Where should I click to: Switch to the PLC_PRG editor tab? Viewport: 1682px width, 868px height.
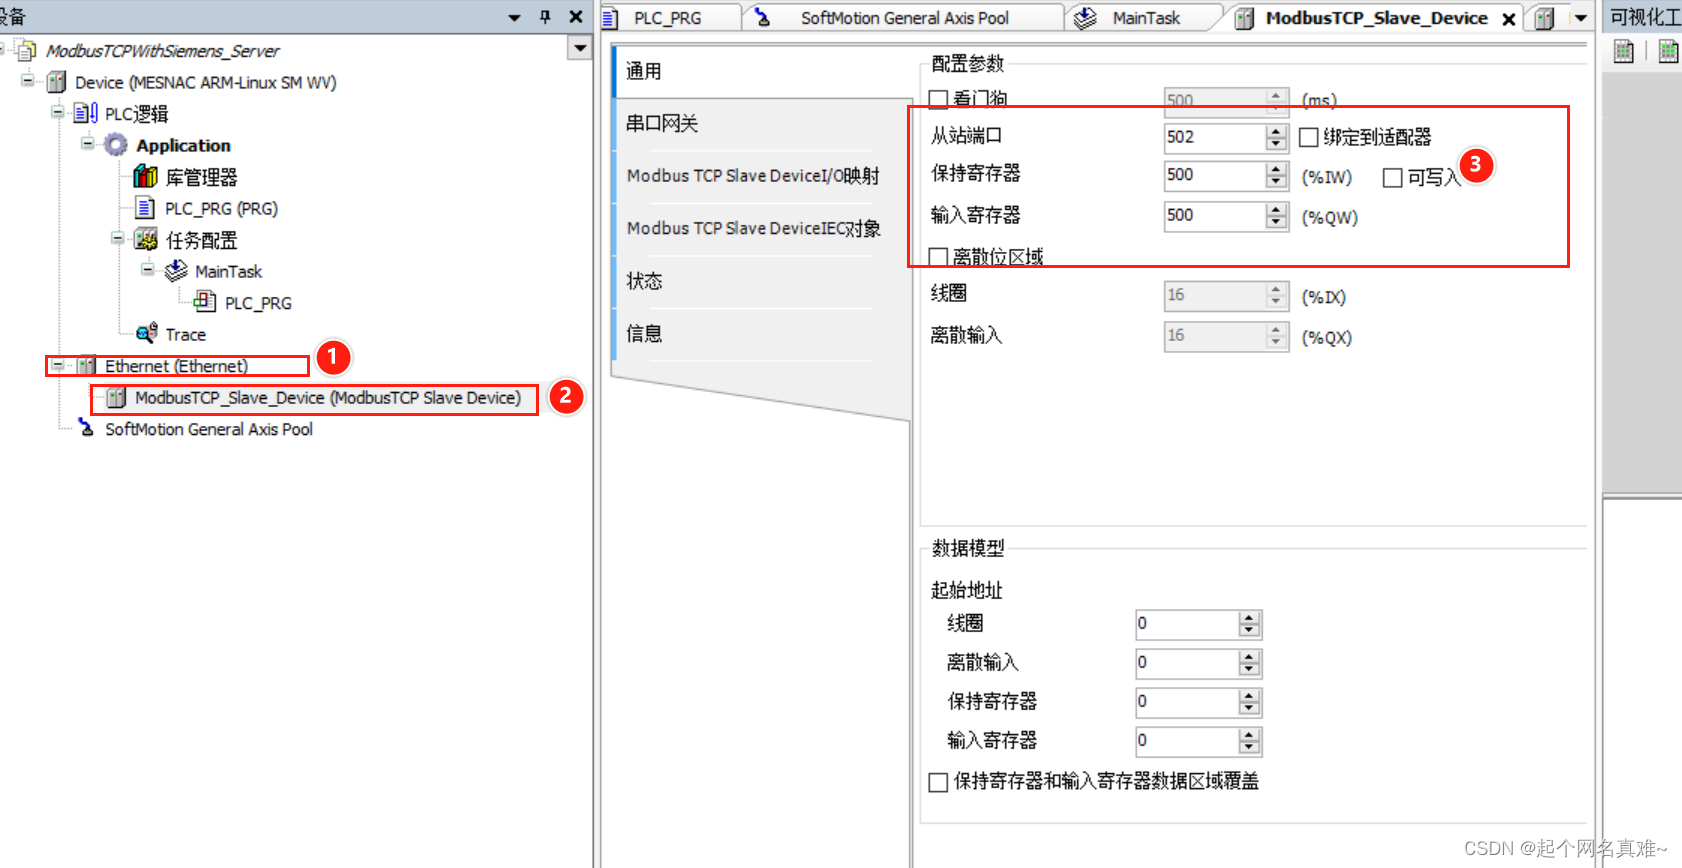pyautogui.click(x=668, y=18)
